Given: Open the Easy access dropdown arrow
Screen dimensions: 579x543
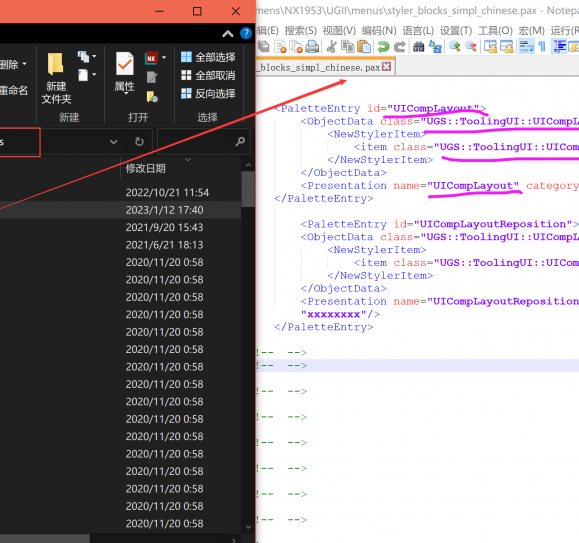Looking at the screenshot, I should (94, 75).
